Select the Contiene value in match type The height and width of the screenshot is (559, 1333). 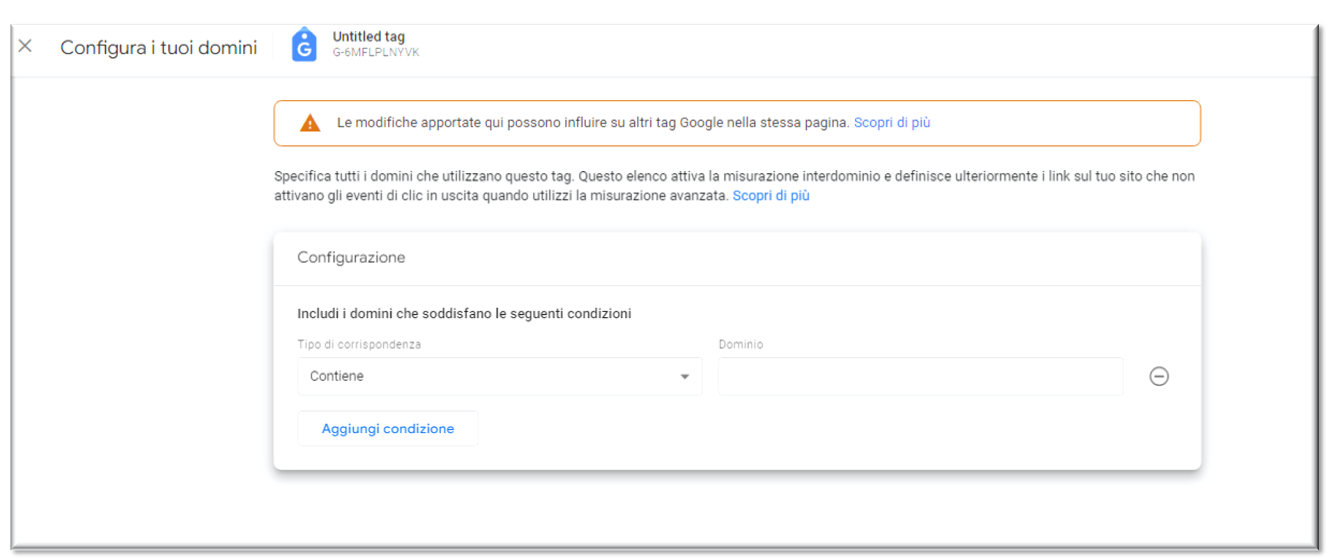(337, 376)
